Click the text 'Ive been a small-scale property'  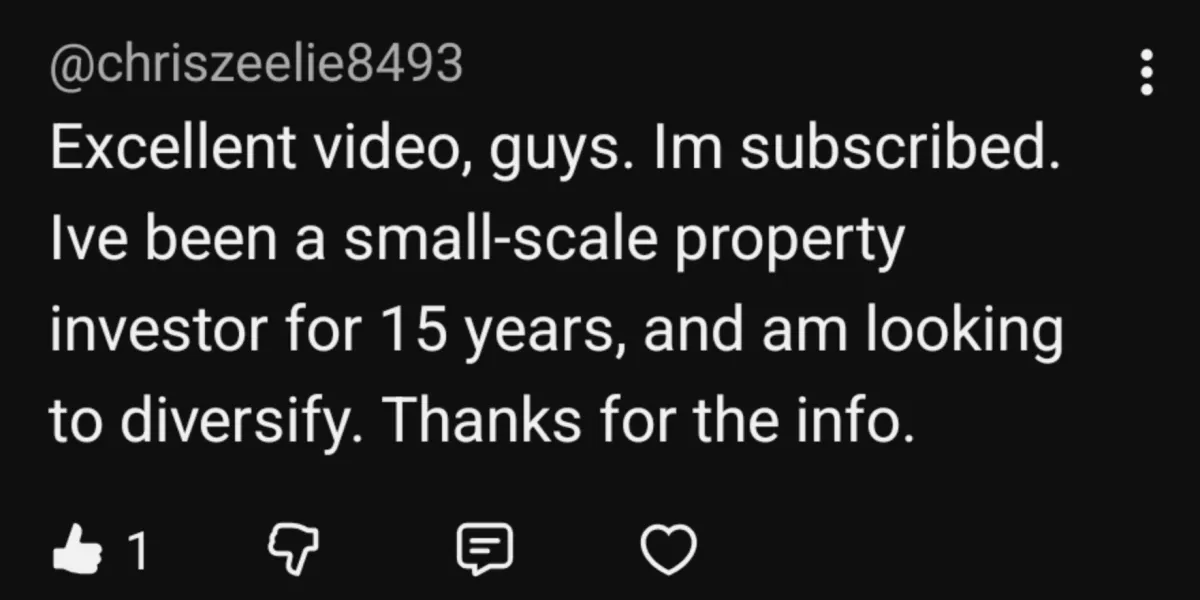click(476, 245)
